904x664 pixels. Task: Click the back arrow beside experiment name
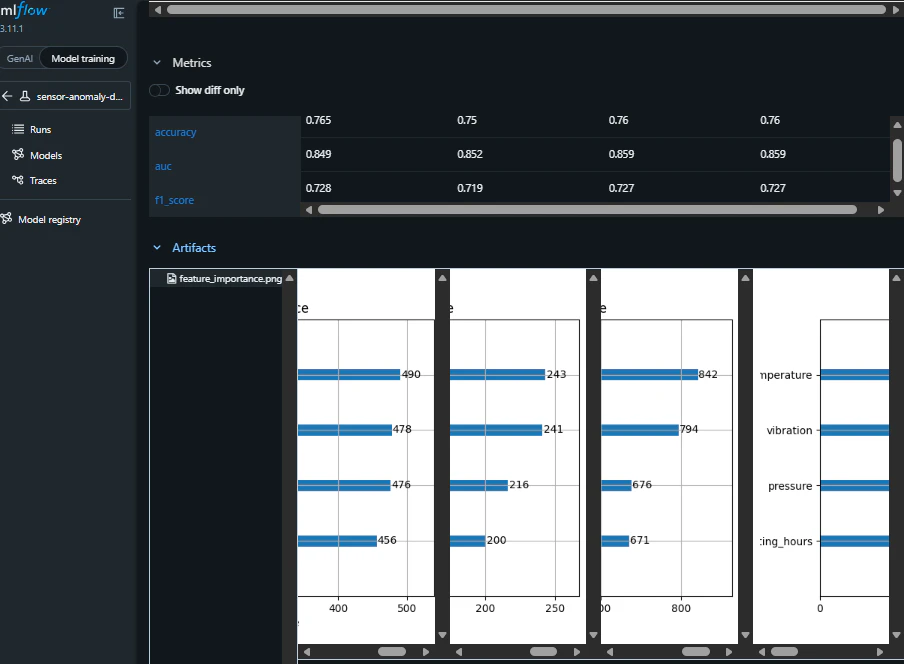7,96
